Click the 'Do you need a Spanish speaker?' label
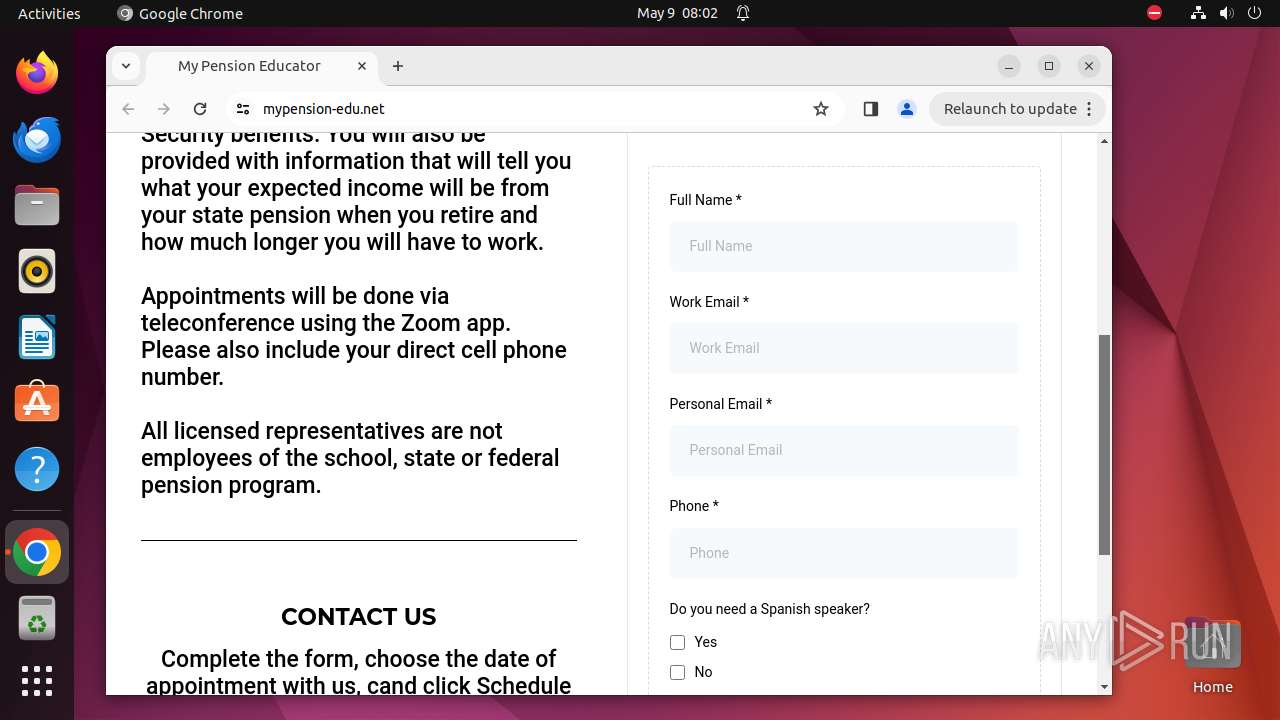This screenshot has height=720, width=1280. pyautogui.click(x=769, y=609)
